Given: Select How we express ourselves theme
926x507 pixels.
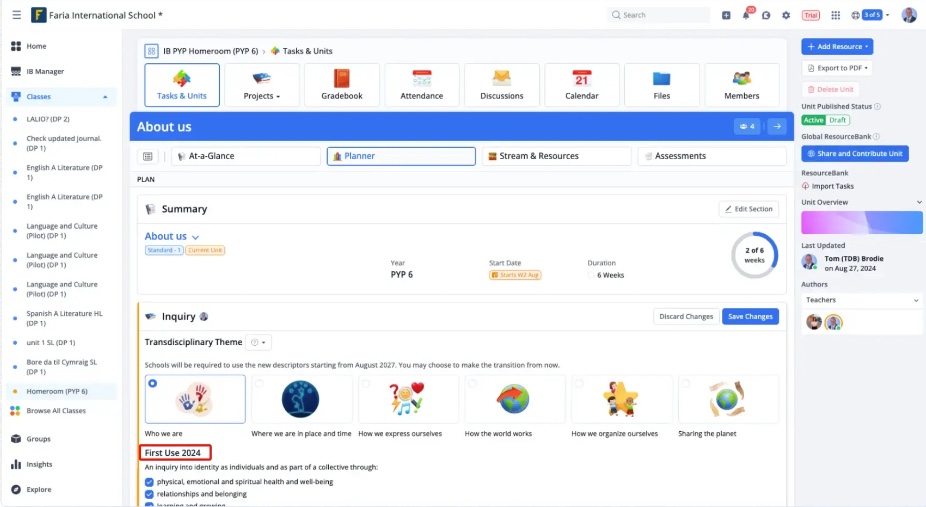Looking at the screenshot, I should pyautogui.click(x=408, y=399).
